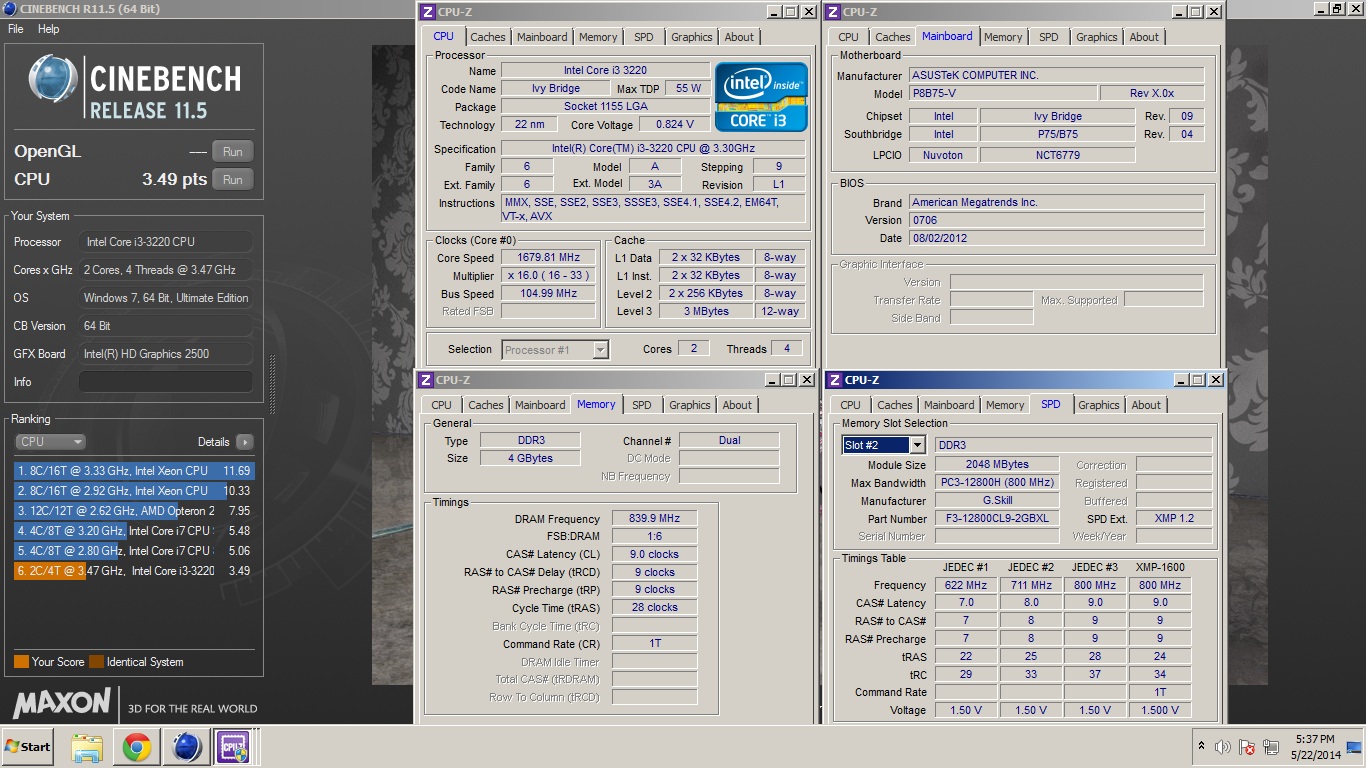Select ranking row 4C/8T @ 2.80 GHz
Screen dimensions: 1366x768
pos(134,550)
